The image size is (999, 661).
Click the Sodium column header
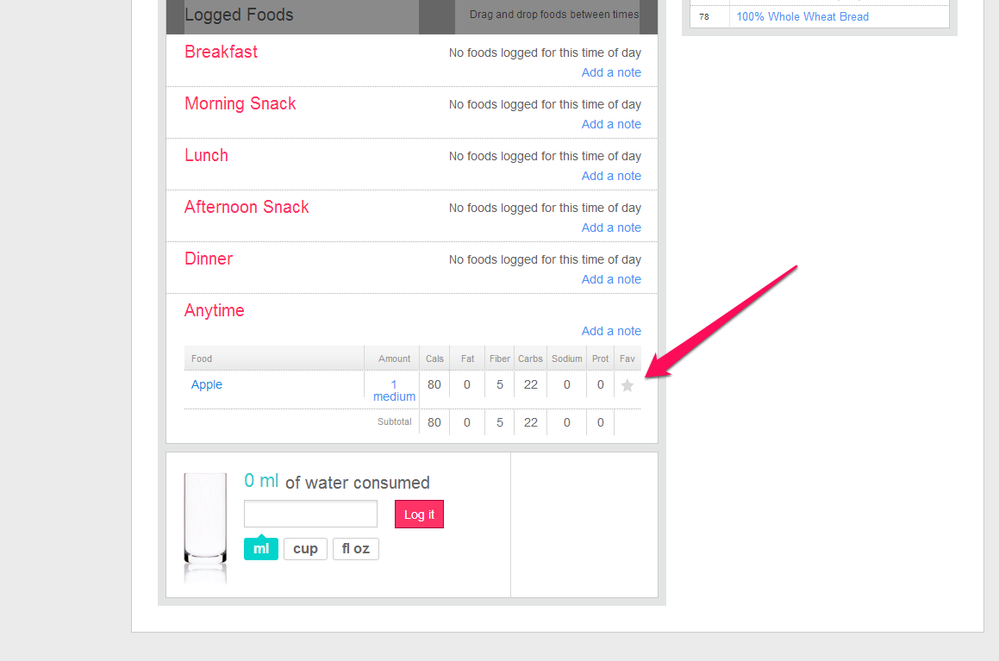click(567, 359)
